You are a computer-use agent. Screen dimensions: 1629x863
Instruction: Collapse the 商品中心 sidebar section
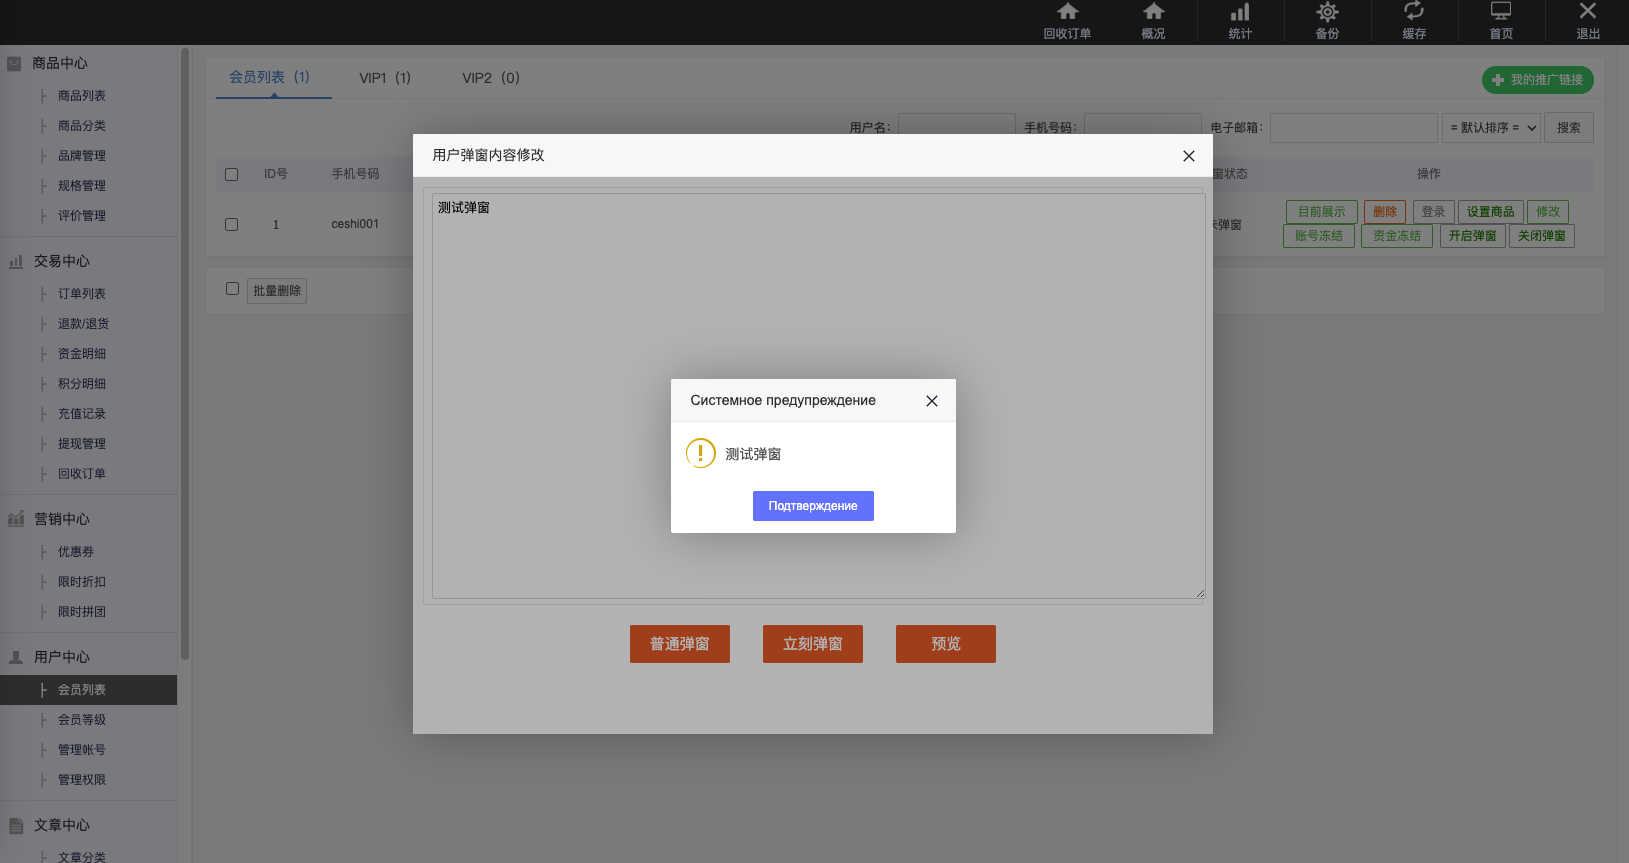pos(60,63)
